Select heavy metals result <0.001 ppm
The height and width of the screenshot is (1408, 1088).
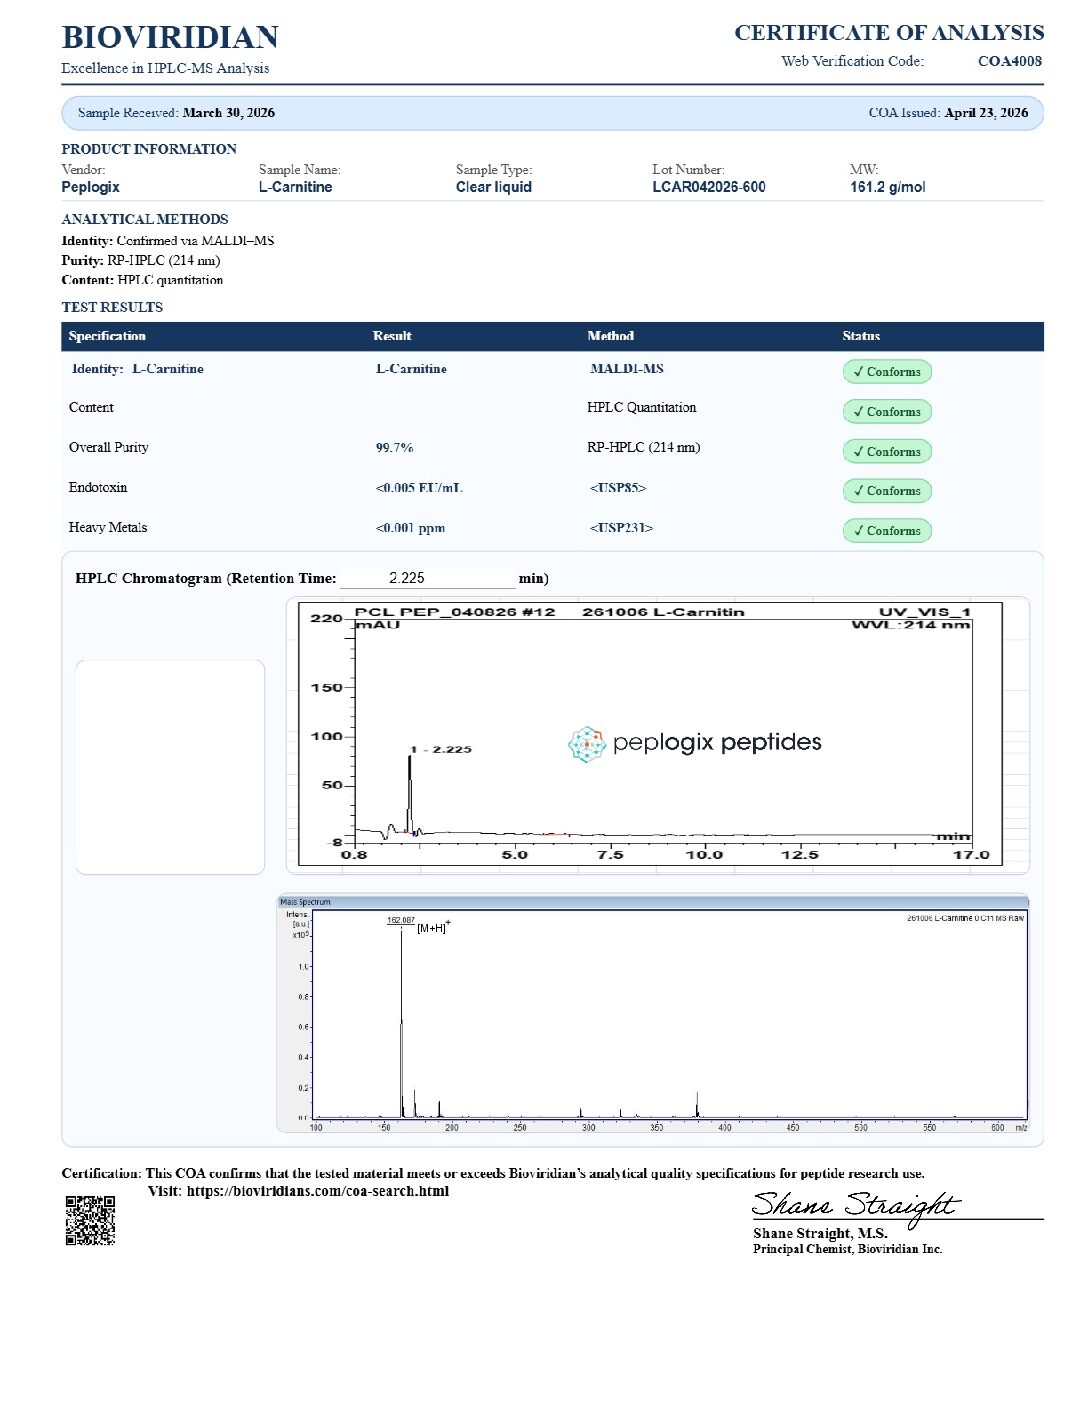[410, 528]
